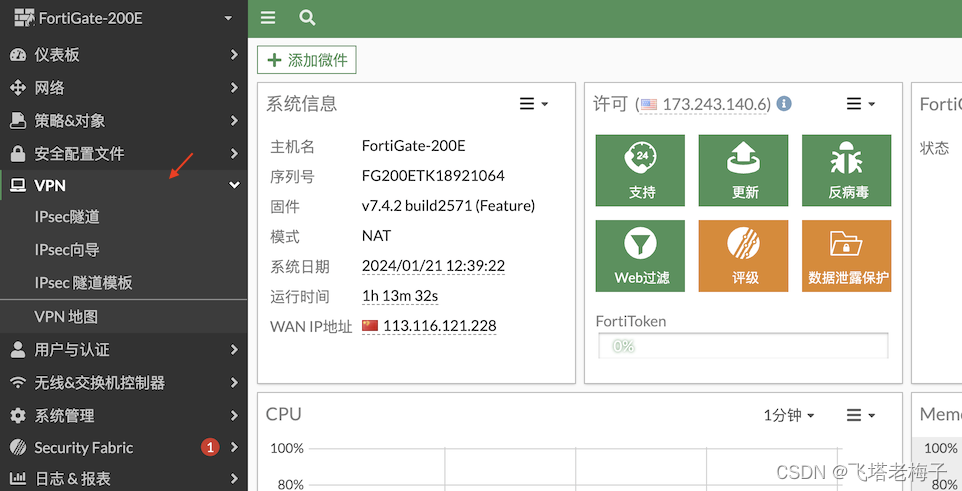Click the license server address 173.243.140.6
This screenshot has height=491, width=962.
click(x=714, y=104)
